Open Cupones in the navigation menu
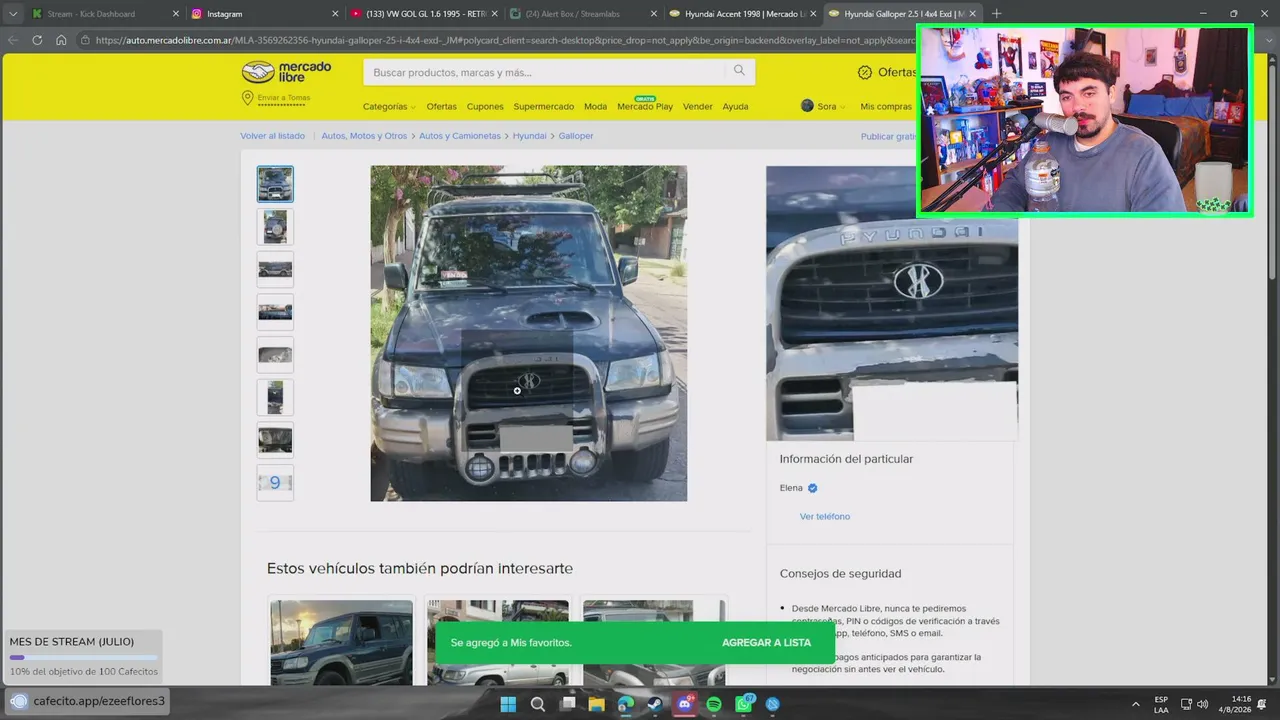1280x720 pixels. point(485,106)
